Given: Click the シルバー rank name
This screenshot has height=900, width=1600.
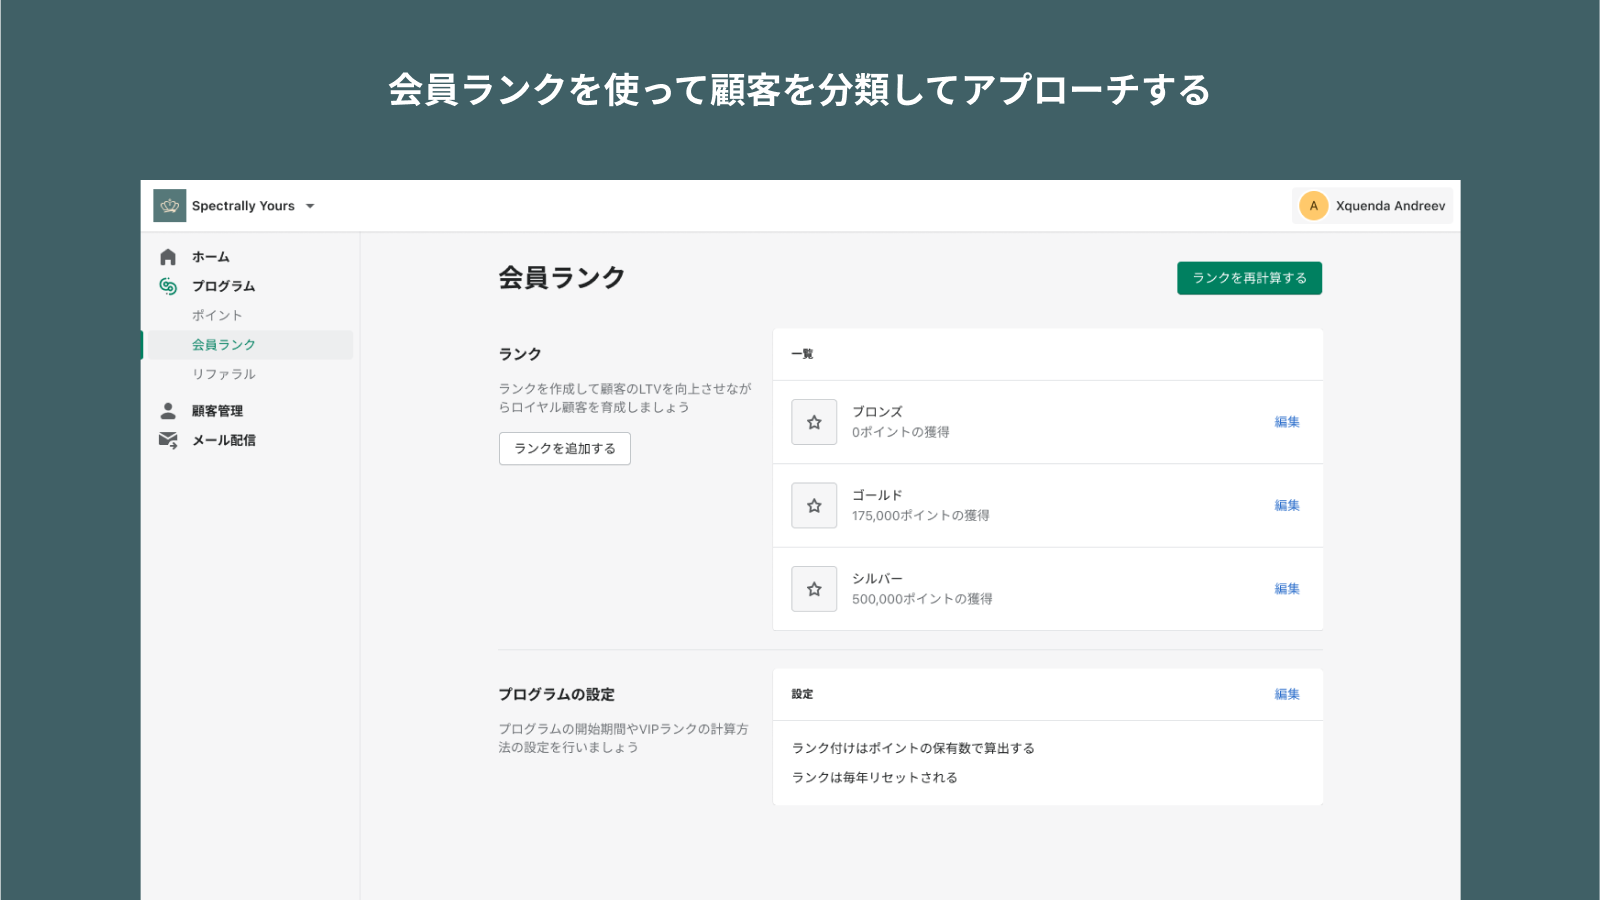Looking at the screenshot, I should (x=877, y=579).
